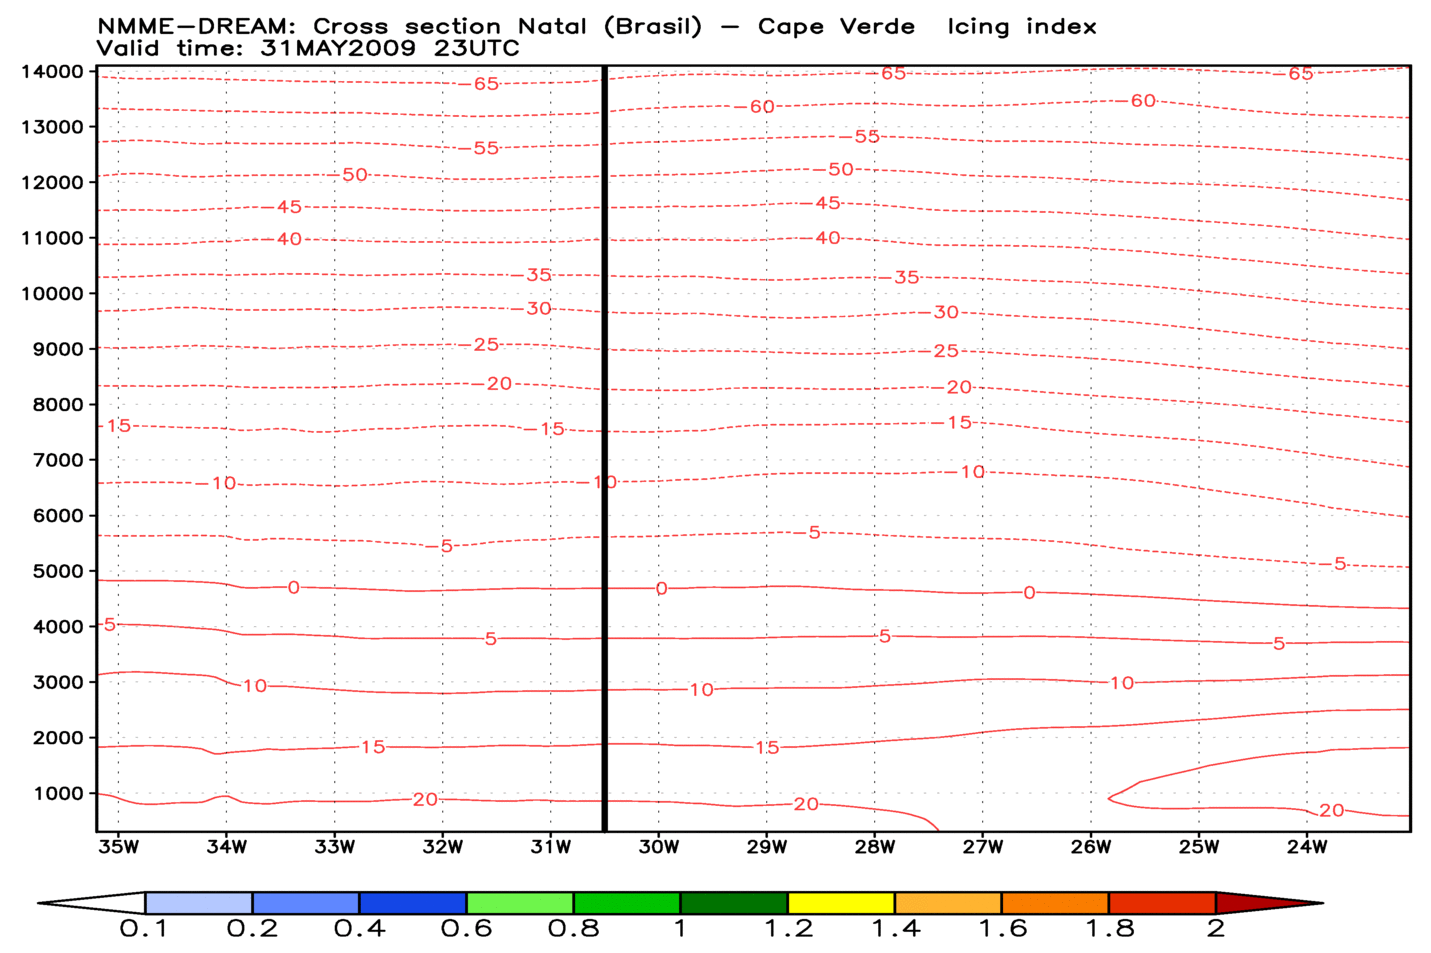Screen dimensions: 1431x953
Task: Click the 11000 altitude axis label
Action: [52, 238]
